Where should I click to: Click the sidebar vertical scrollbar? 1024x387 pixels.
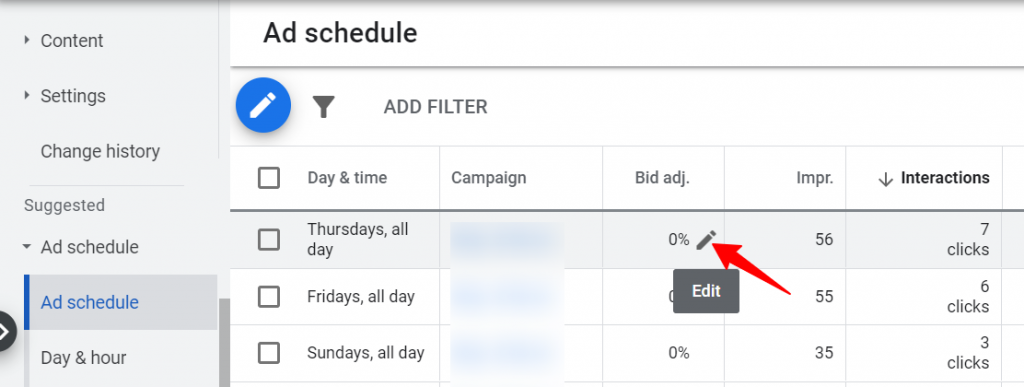(x=225, y=342)
